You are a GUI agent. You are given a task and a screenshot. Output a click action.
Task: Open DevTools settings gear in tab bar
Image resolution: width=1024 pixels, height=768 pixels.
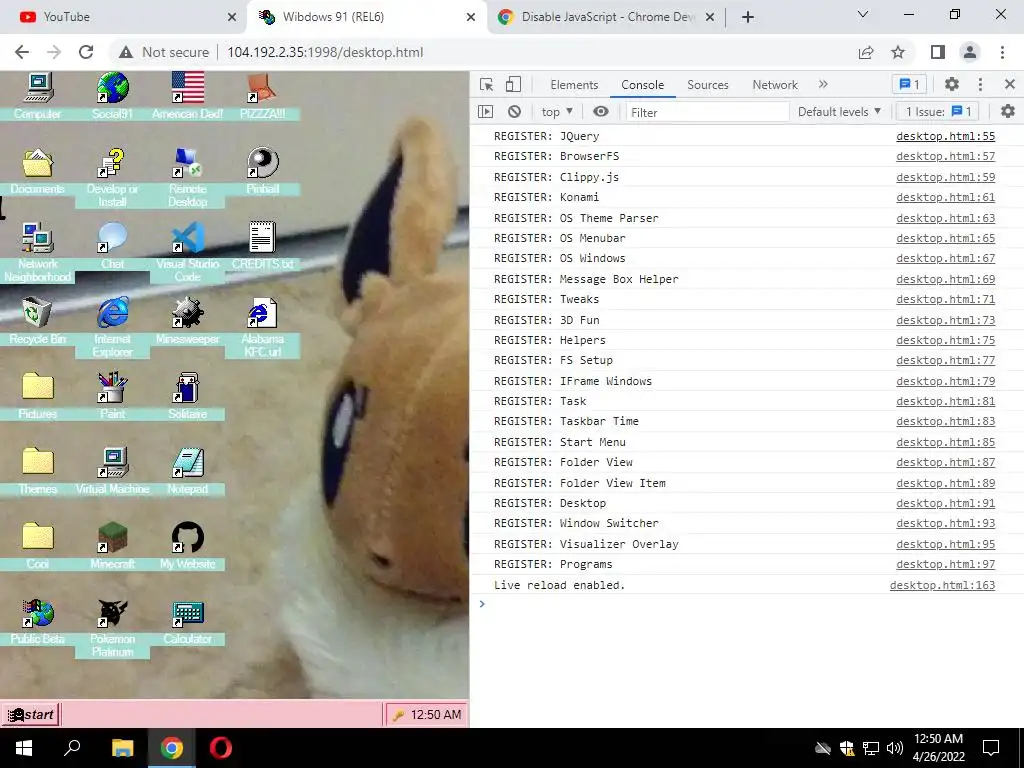952,84
